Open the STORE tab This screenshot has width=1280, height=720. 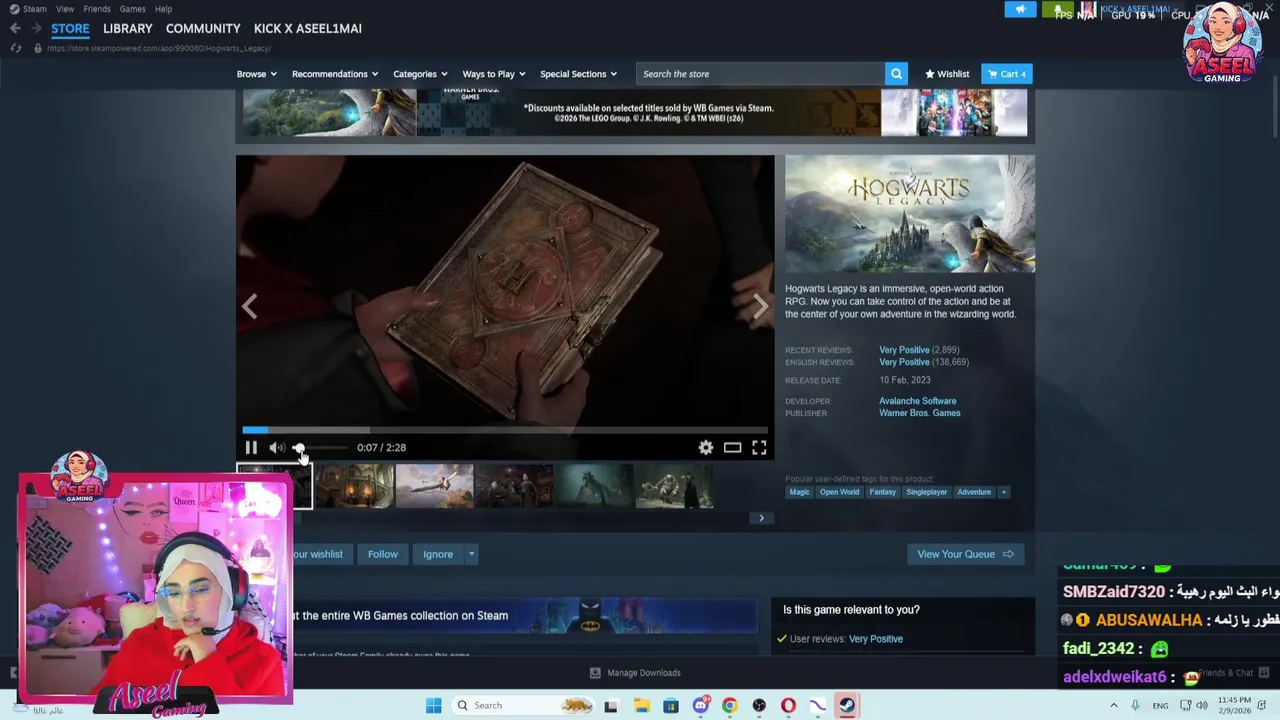click(x=70, y=29)
